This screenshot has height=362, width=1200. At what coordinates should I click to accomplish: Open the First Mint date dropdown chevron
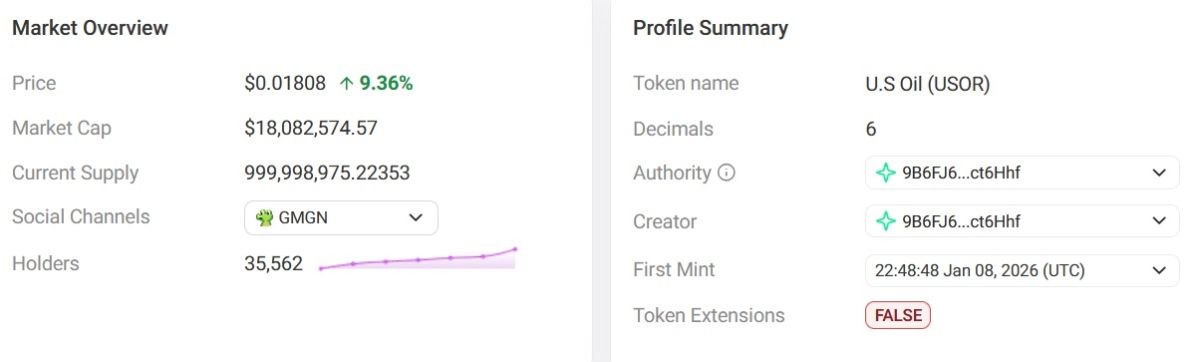click(x=1159, y=270)
